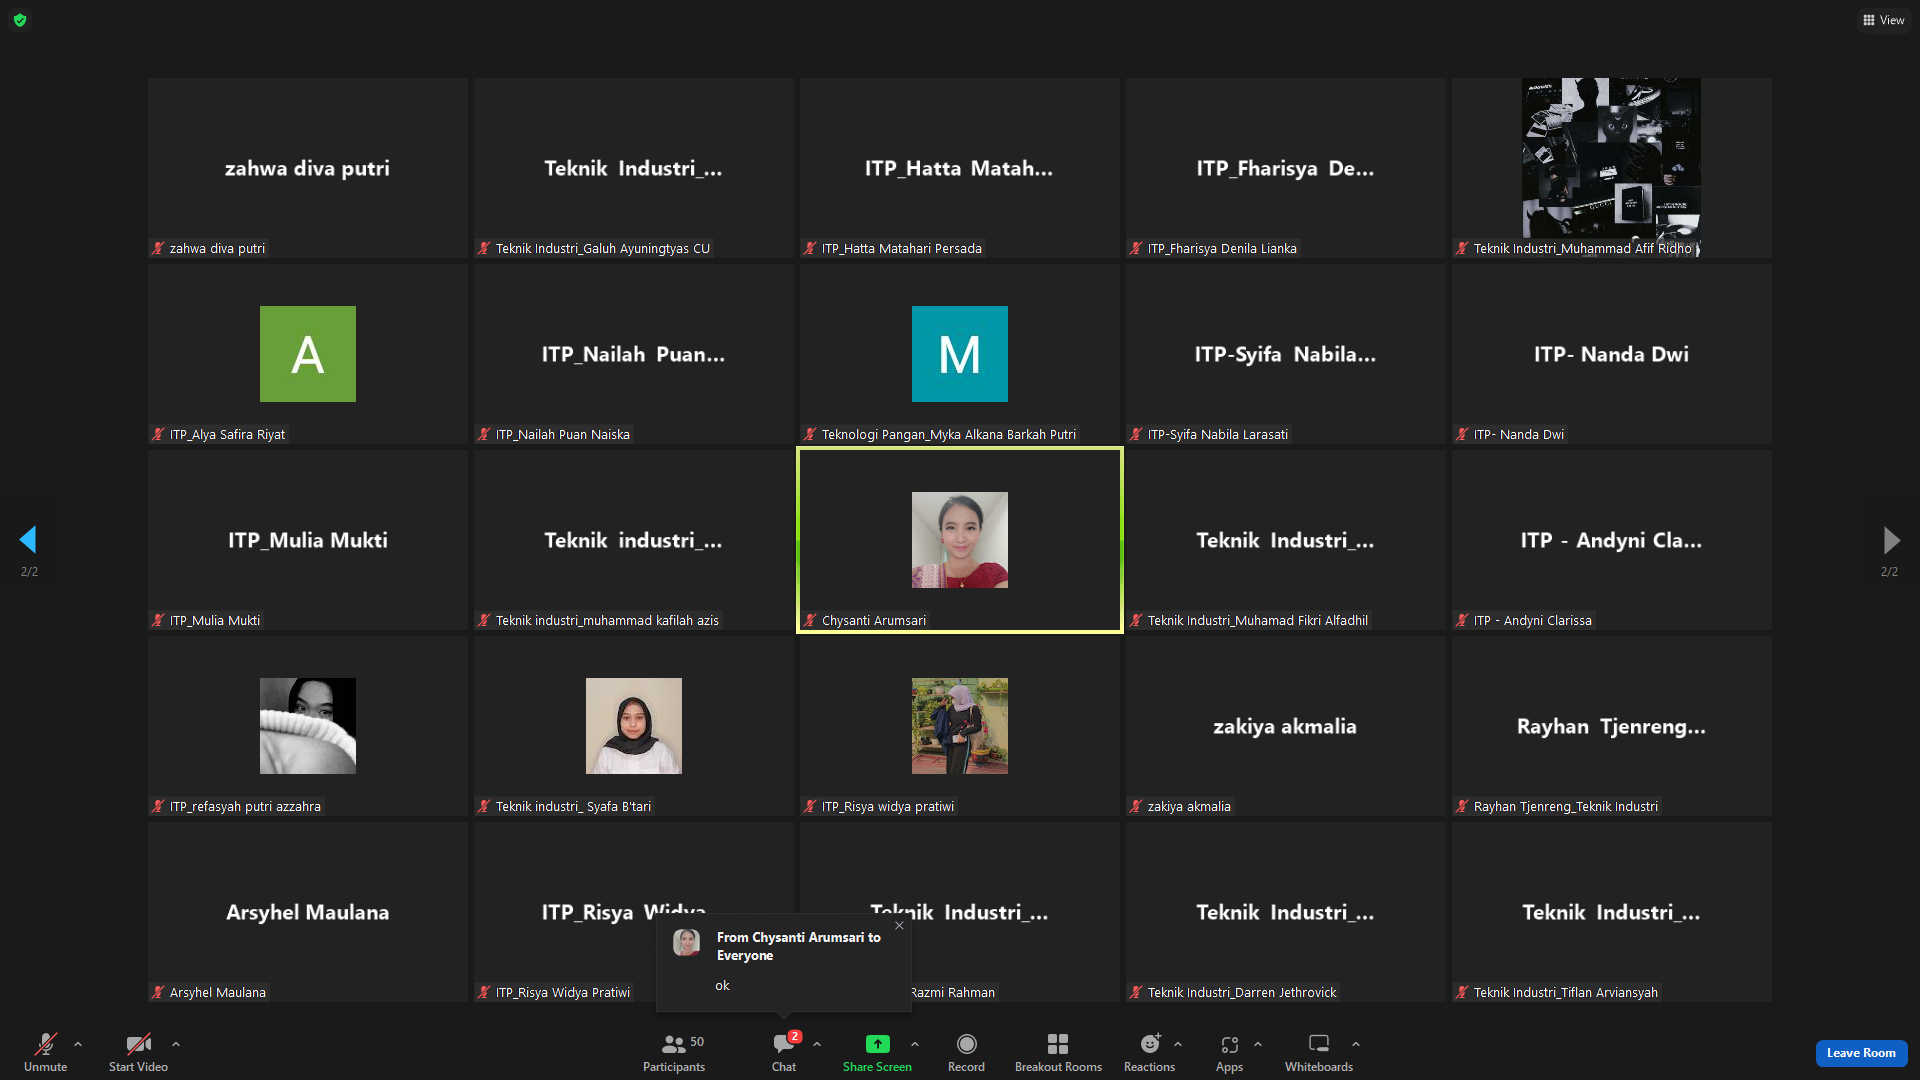Expand apps options arrow
This screenshot has width=1920, height=1080.
(1258, 1044)
